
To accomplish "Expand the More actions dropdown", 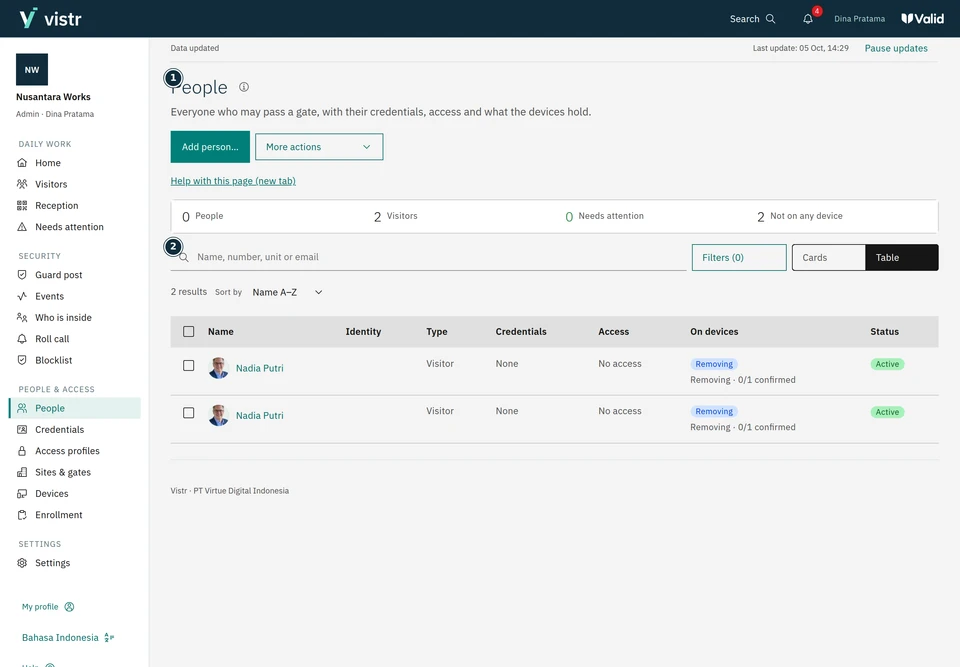I will [x=319, y=147].
